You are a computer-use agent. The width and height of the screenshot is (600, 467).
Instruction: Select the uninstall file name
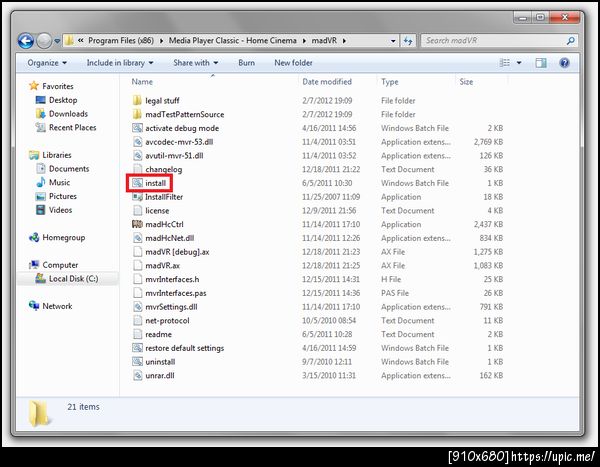point(160,362)
